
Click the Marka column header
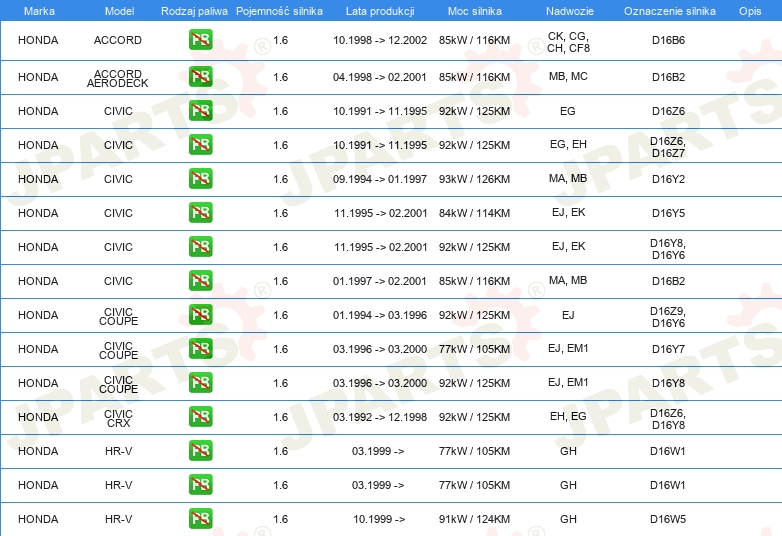(x=39, y=11)
